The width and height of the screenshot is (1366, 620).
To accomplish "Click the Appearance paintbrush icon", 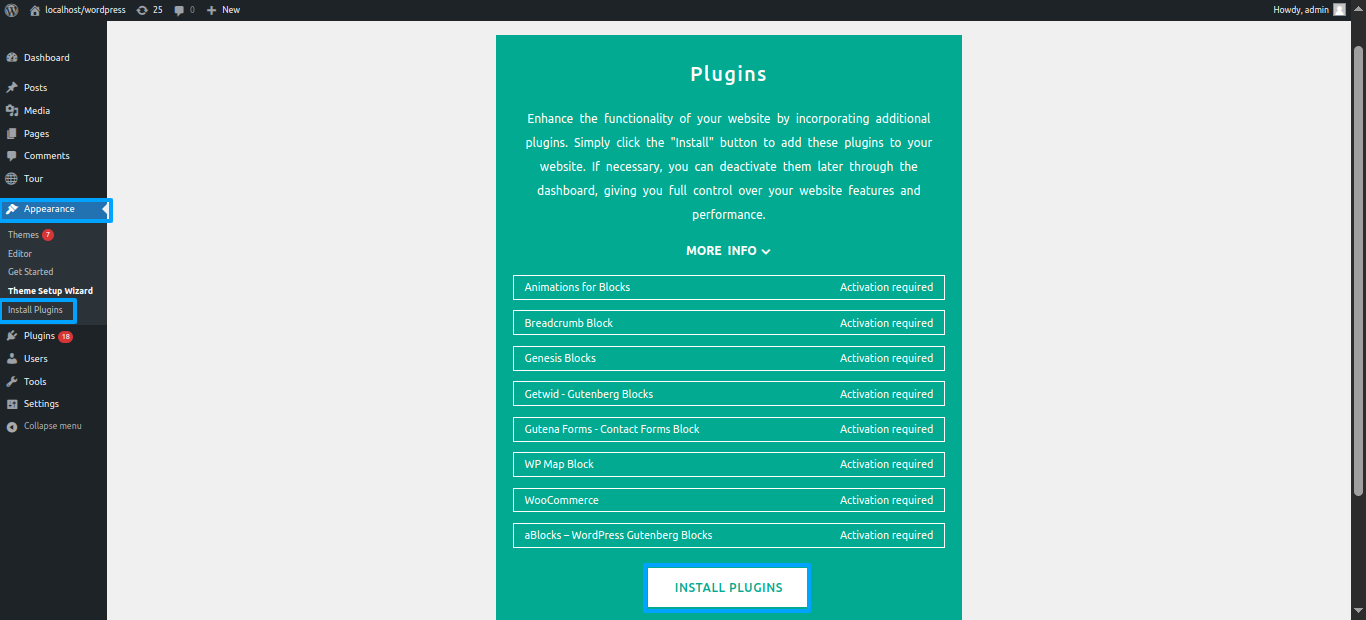I will point(12,209).
